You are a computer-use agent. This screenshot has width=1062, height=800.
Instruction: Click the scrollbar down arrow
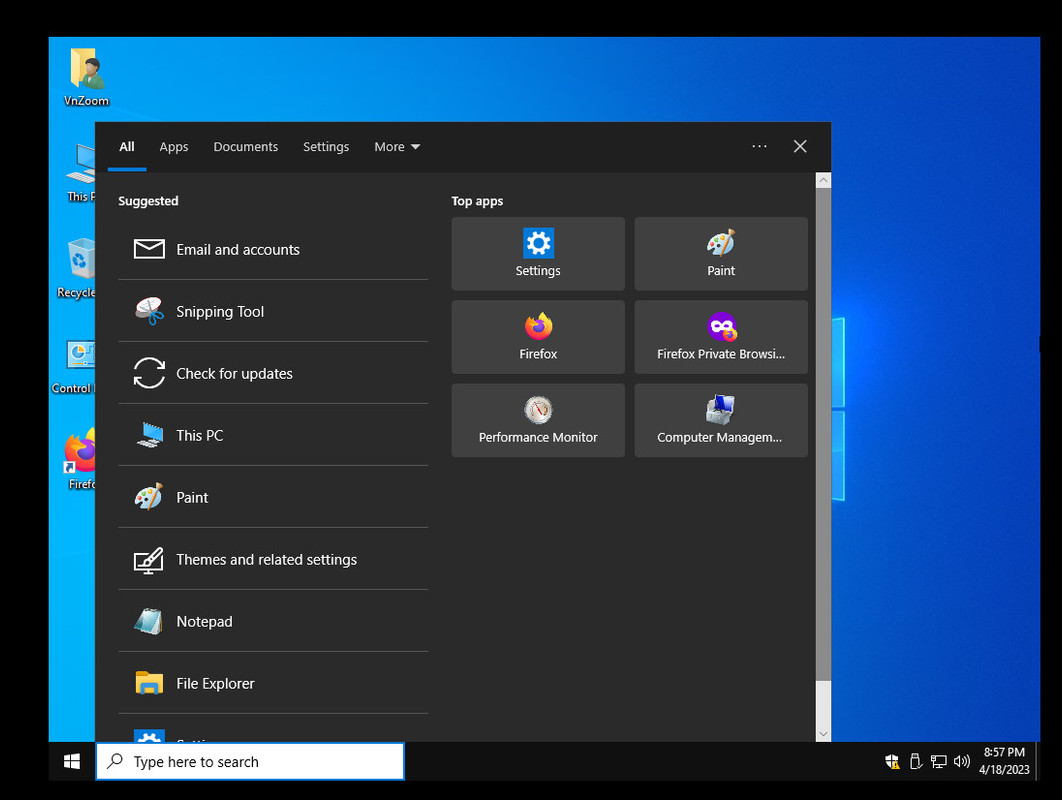[824, 734]
